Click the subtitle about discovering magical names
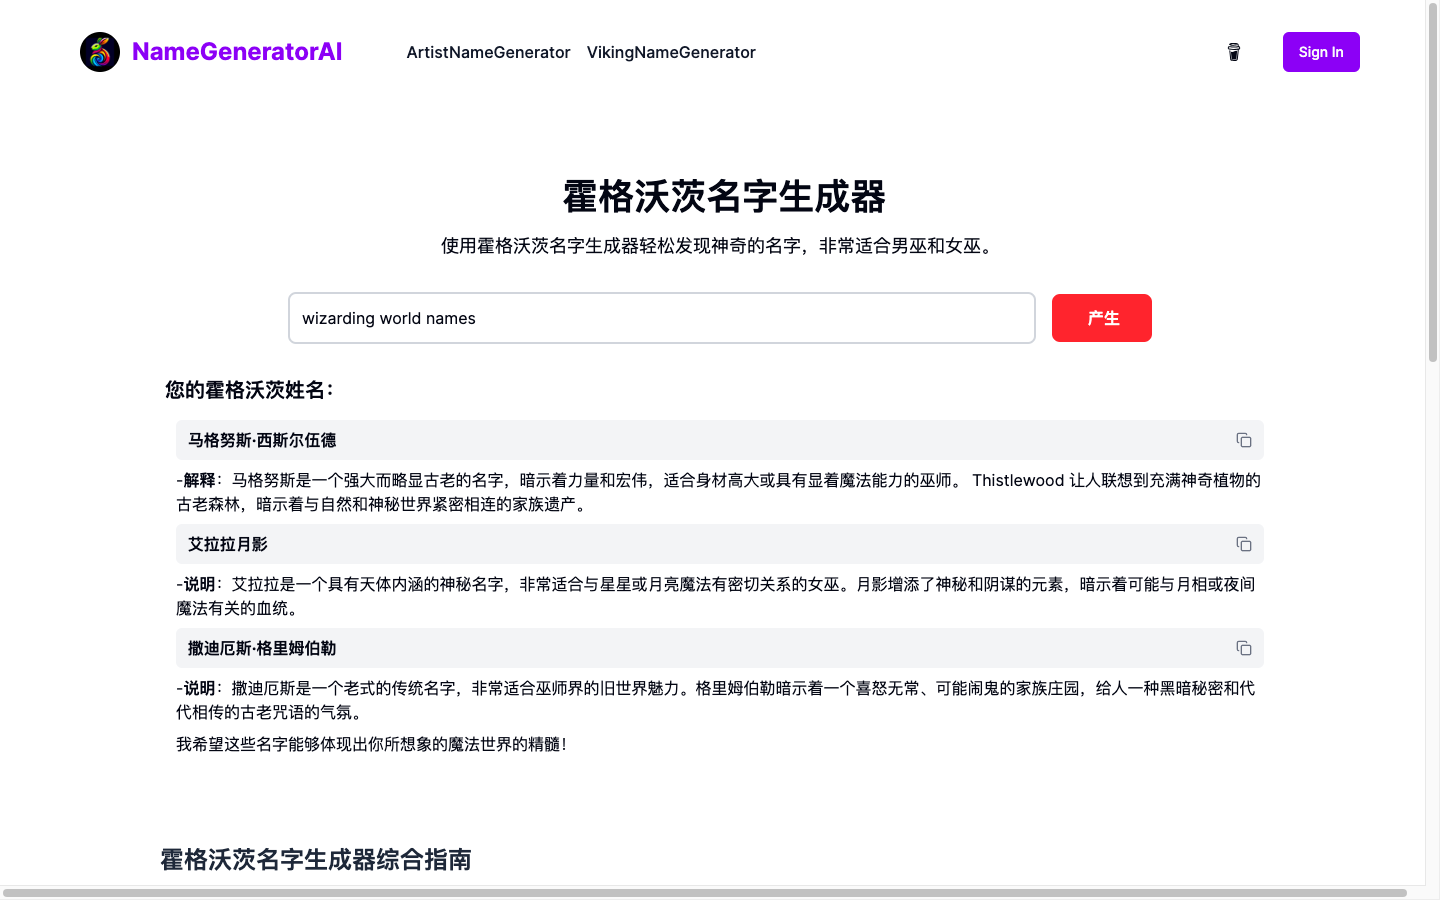 pos(718,246)
